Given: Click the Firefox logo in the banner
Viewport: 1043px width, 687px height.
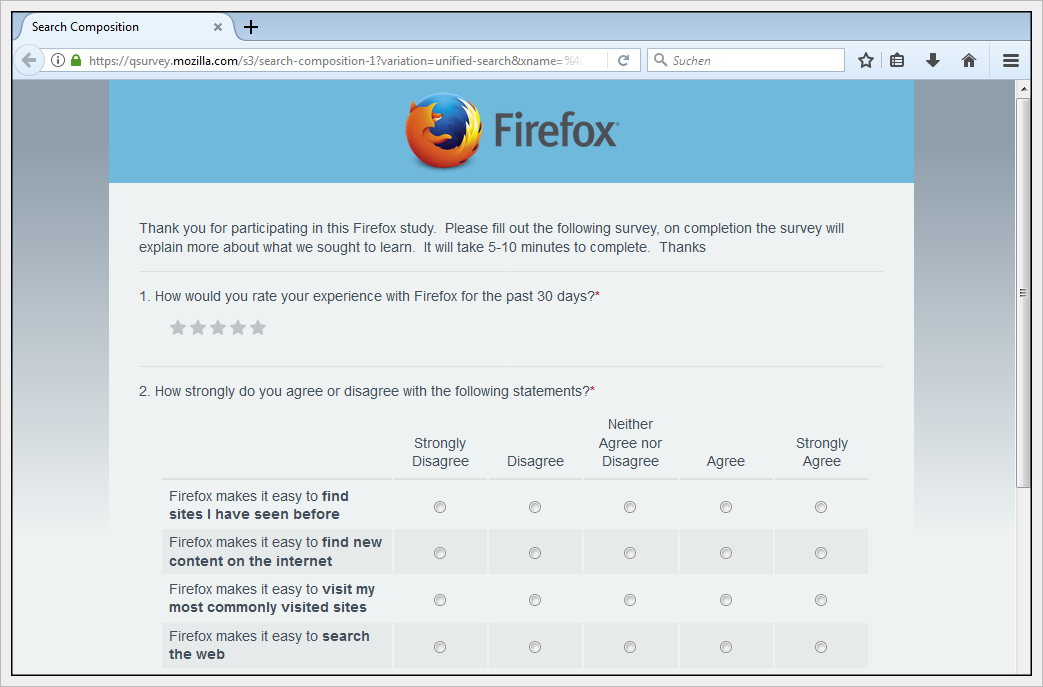Looking at the screenshot, I should click(x=511, y=130).
